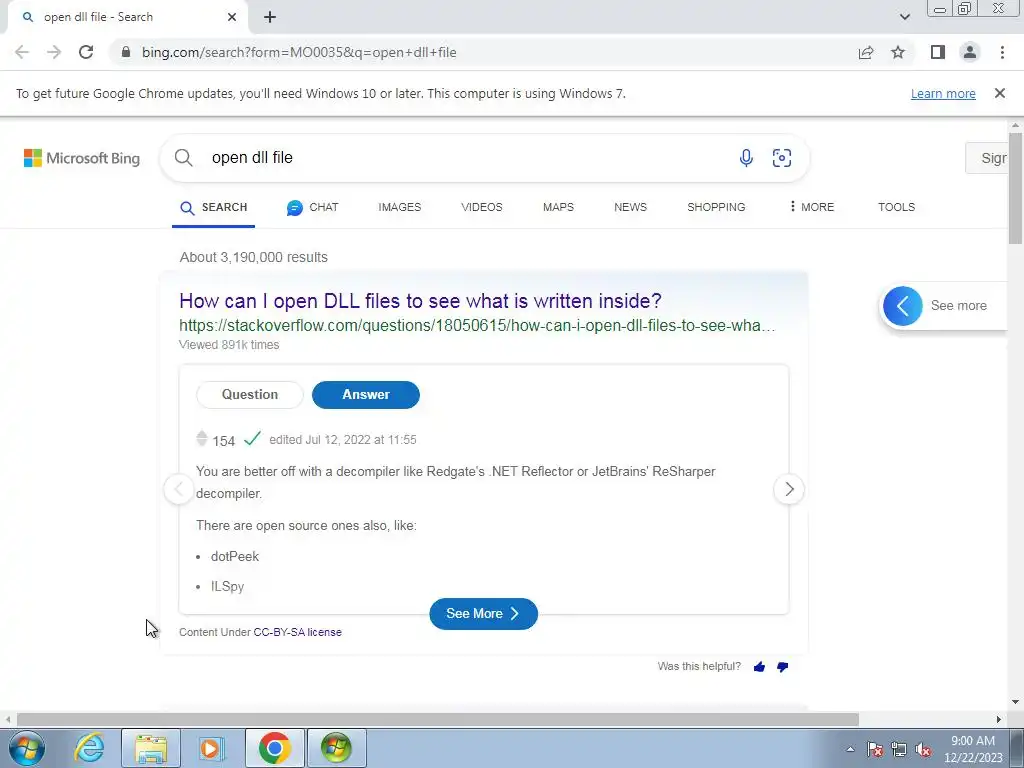Open a new tab with plus button
Screen dimensions: 1024x768
270,17
